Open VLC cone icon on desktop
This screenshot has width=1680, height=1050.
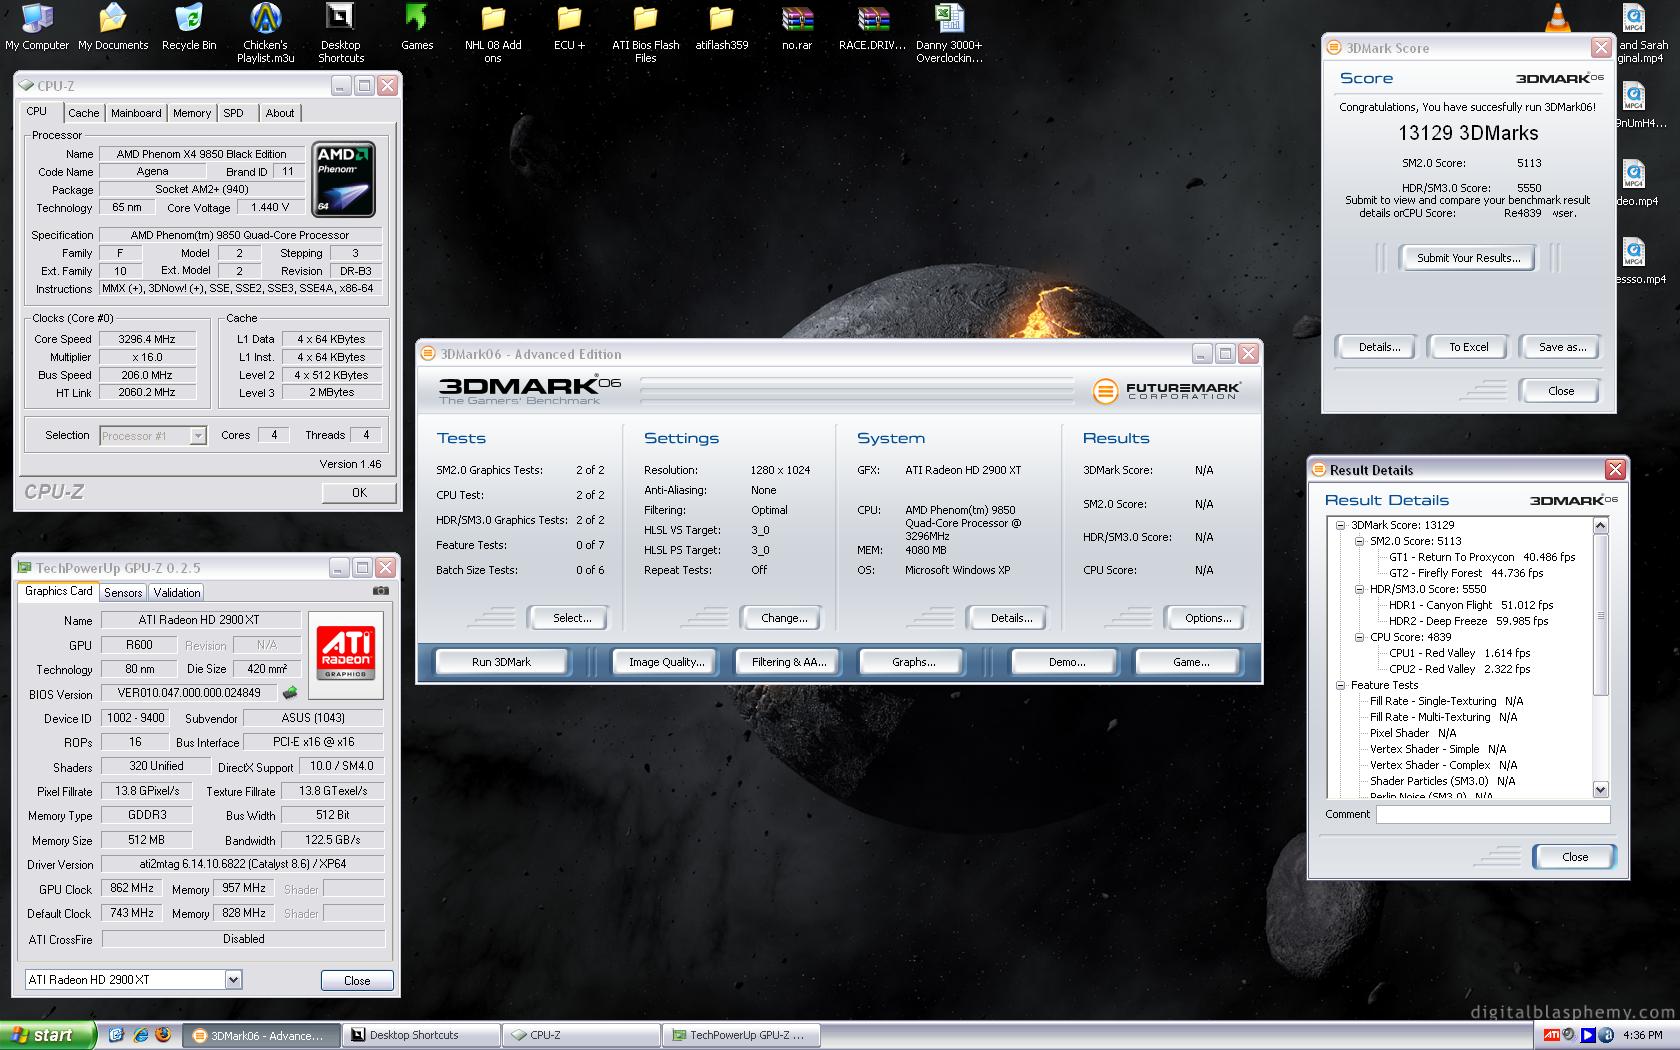tap(1558, 17)
